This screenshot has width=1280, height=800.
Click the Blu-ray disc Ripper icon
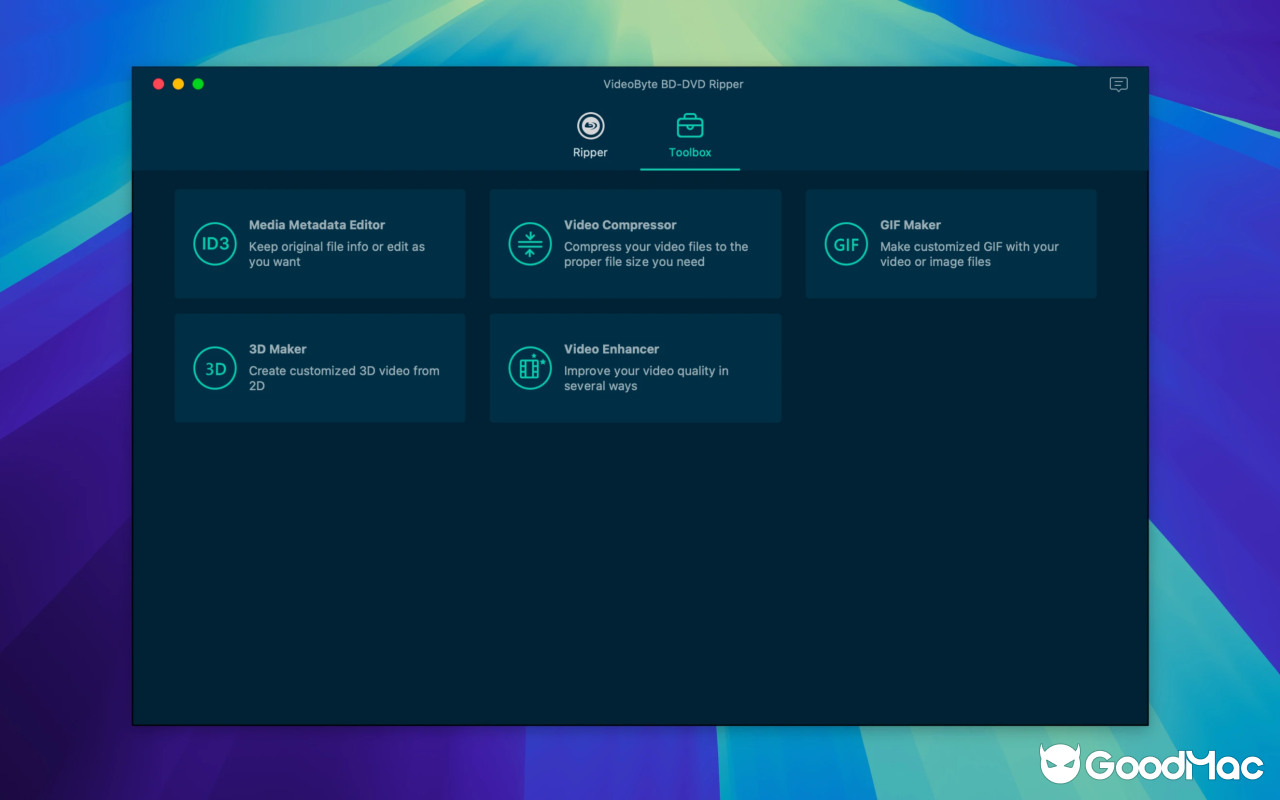point(589,126)
